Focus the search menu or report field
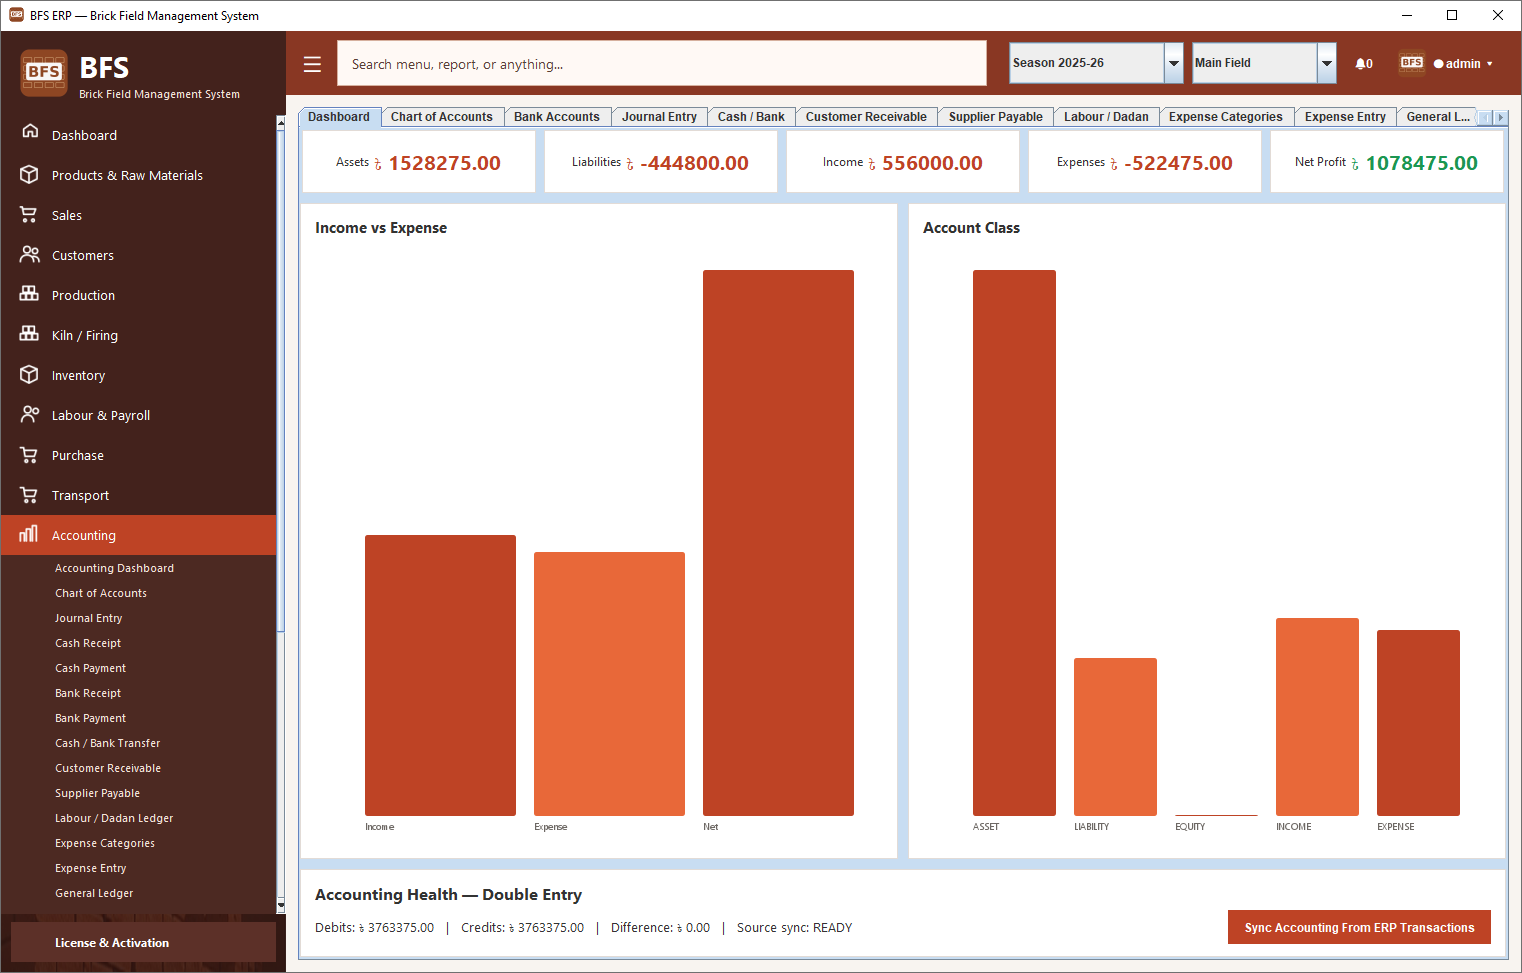1522x973 pixels. pos(662,63)
